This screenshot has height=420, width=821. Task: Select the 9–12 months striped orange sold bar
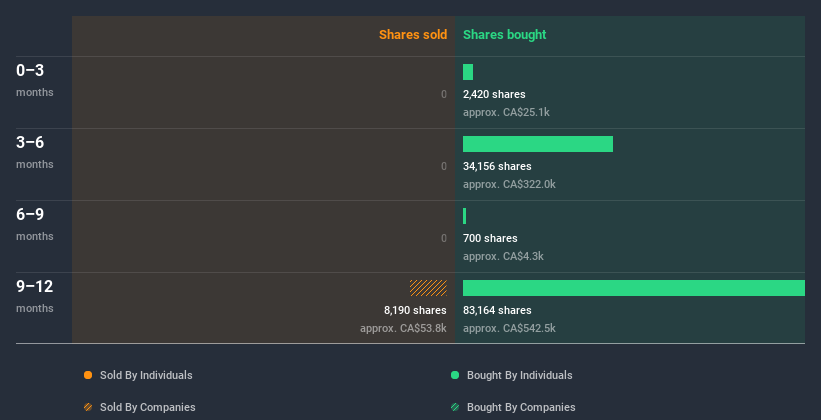(x=428, y=288)
